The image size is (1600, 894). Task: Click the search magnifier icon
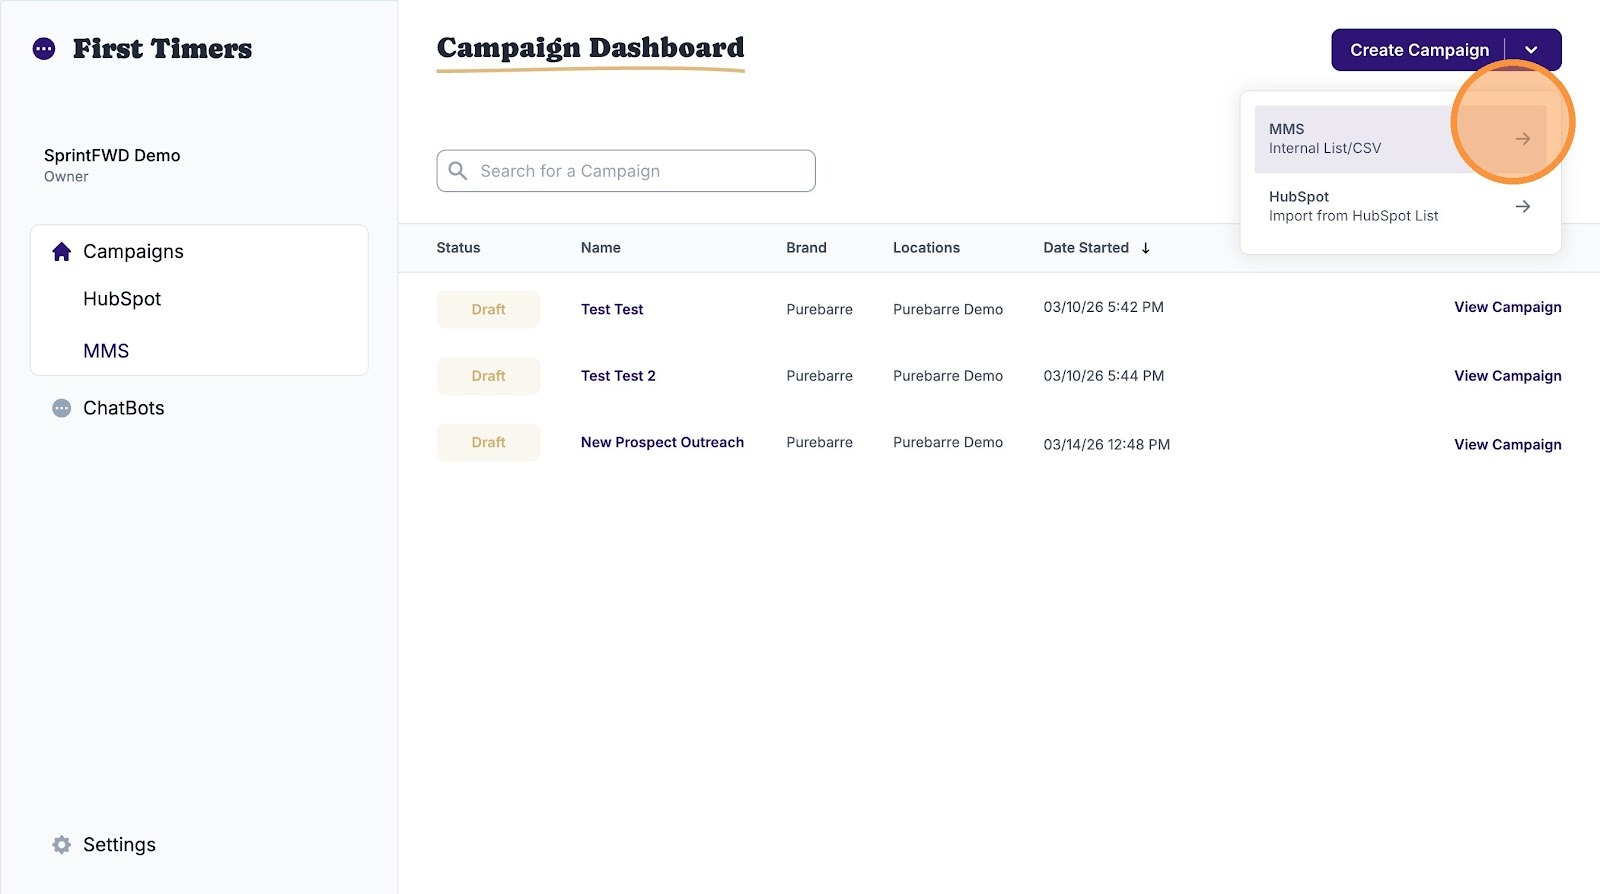(x=458, y=171)
